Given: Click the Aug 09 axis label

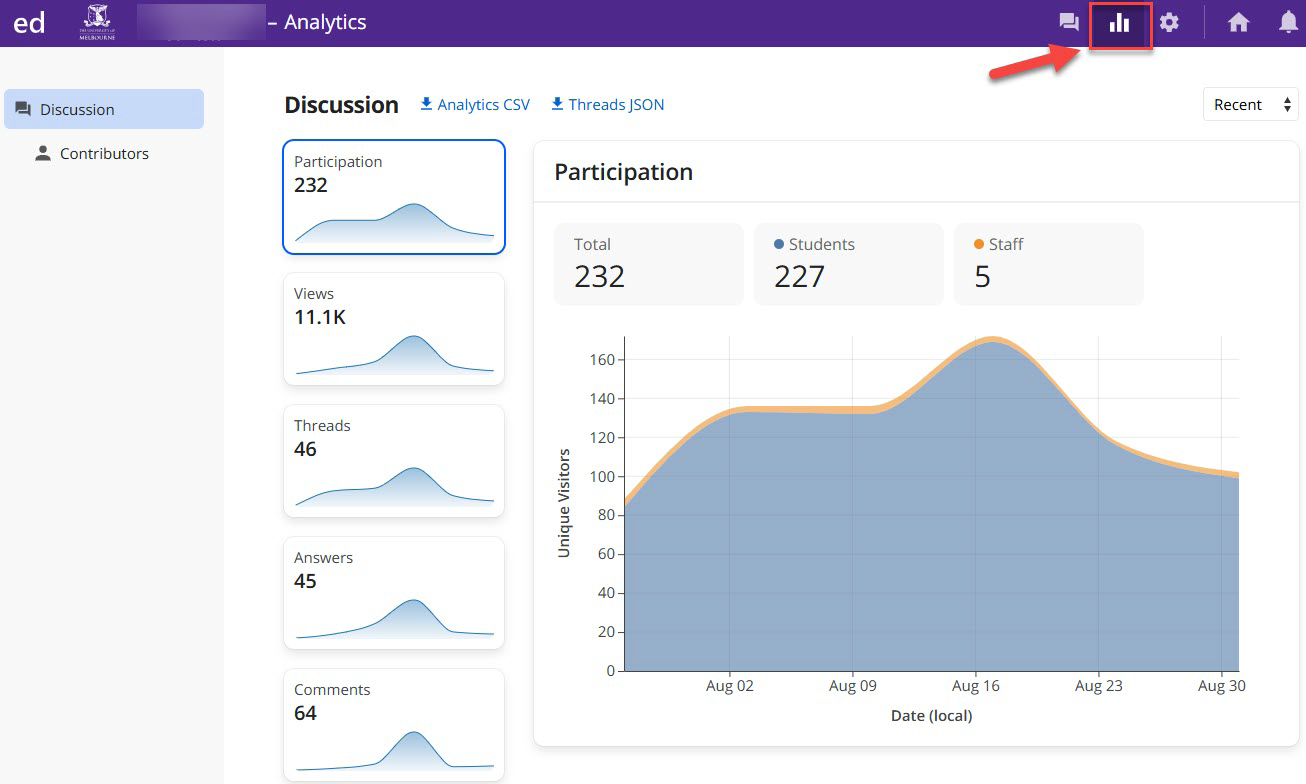Looking at the screenshot, I should point(853,686).
